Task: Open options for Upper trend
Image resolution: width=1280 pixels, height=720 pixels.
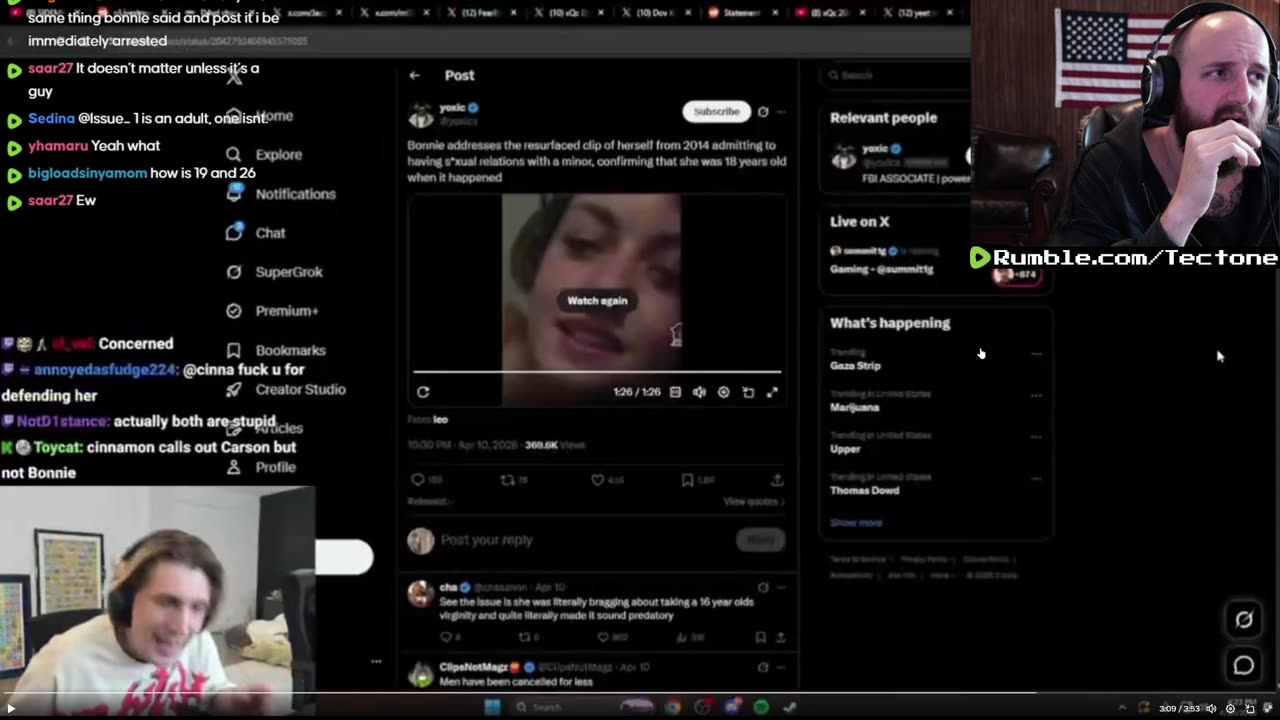Action: (x=1036, y=437)
